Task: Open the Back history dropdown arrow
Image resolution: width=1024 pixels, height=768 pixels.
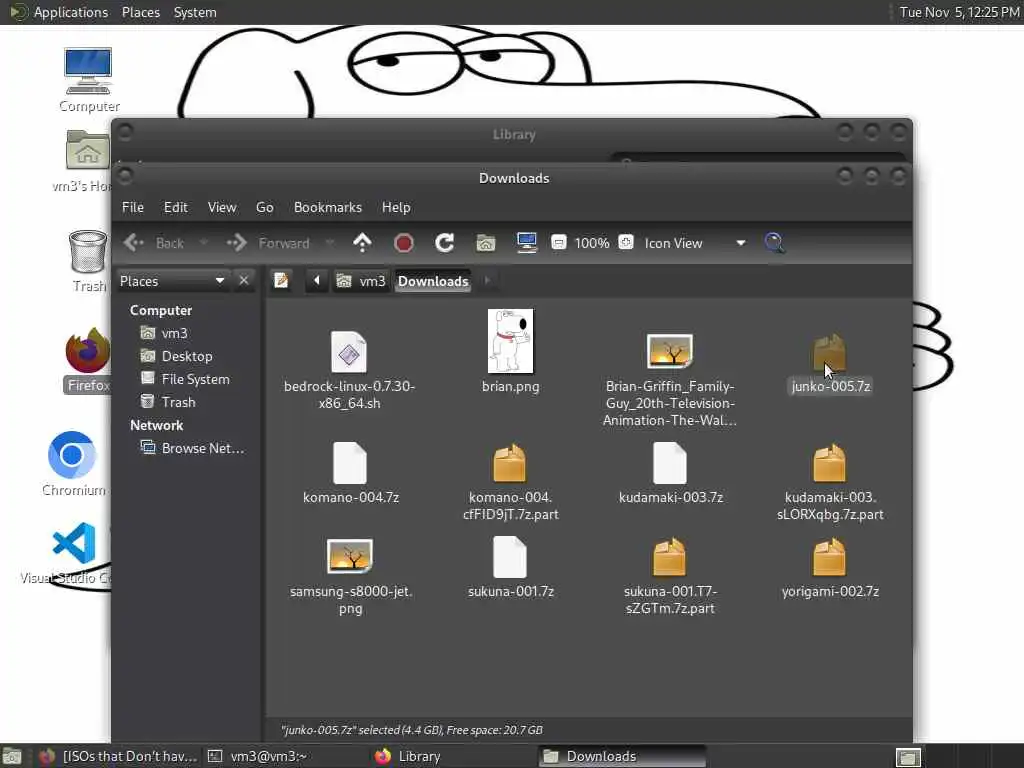Action: tap(203, 243)
